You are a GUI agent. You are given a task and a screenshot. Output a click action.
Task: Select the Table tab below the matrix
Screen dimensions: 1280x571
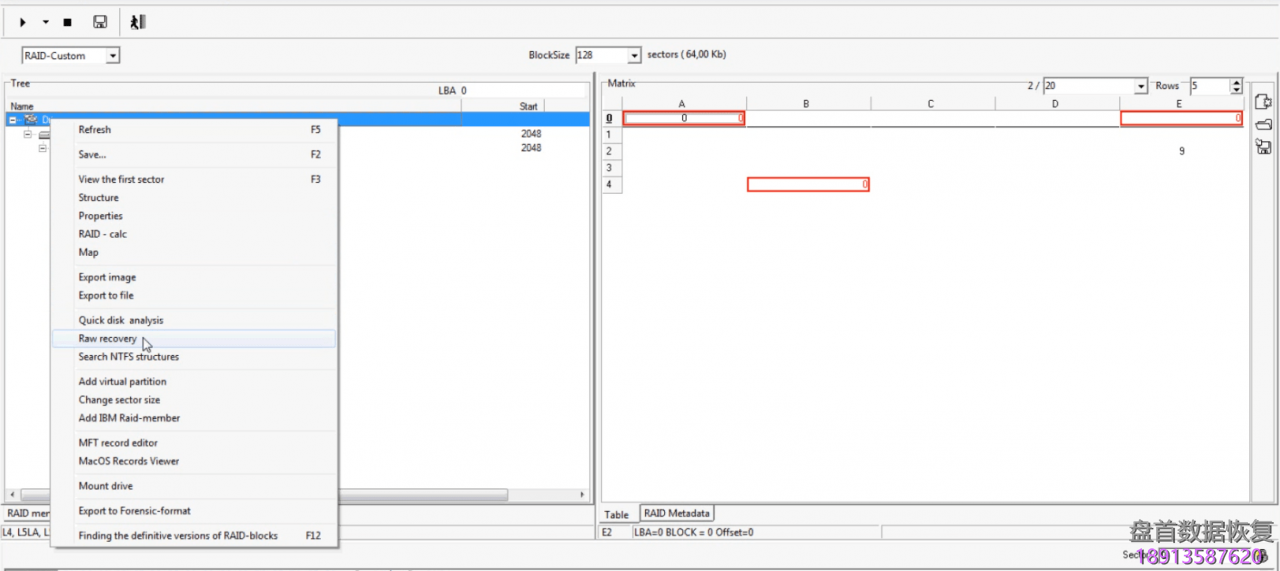[617, 515]
